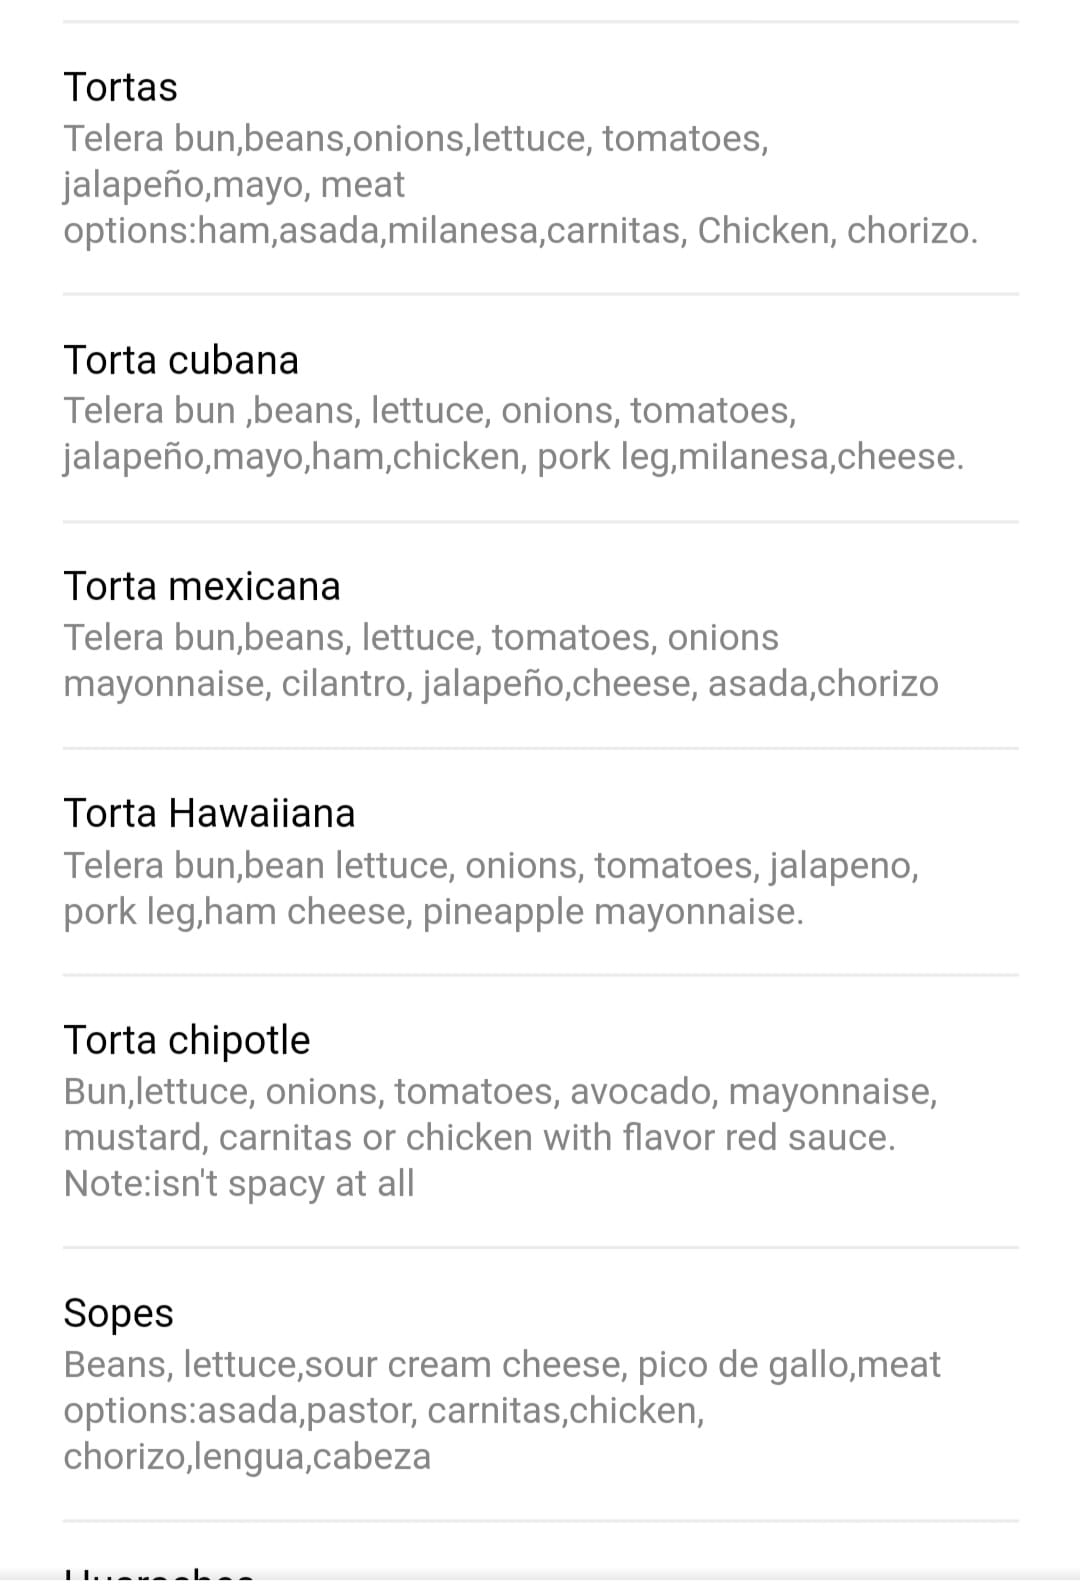Tap Torta chipotle line starting with Bun, lettuce
Viewport: 1080px width, 1594px height.
[500, 1091]
